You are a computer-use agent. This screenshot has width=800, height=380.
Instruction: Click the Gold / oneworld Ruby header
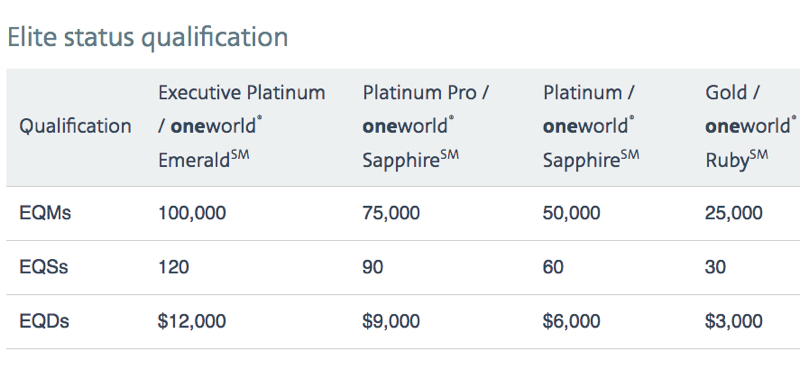tap(751, 126)
